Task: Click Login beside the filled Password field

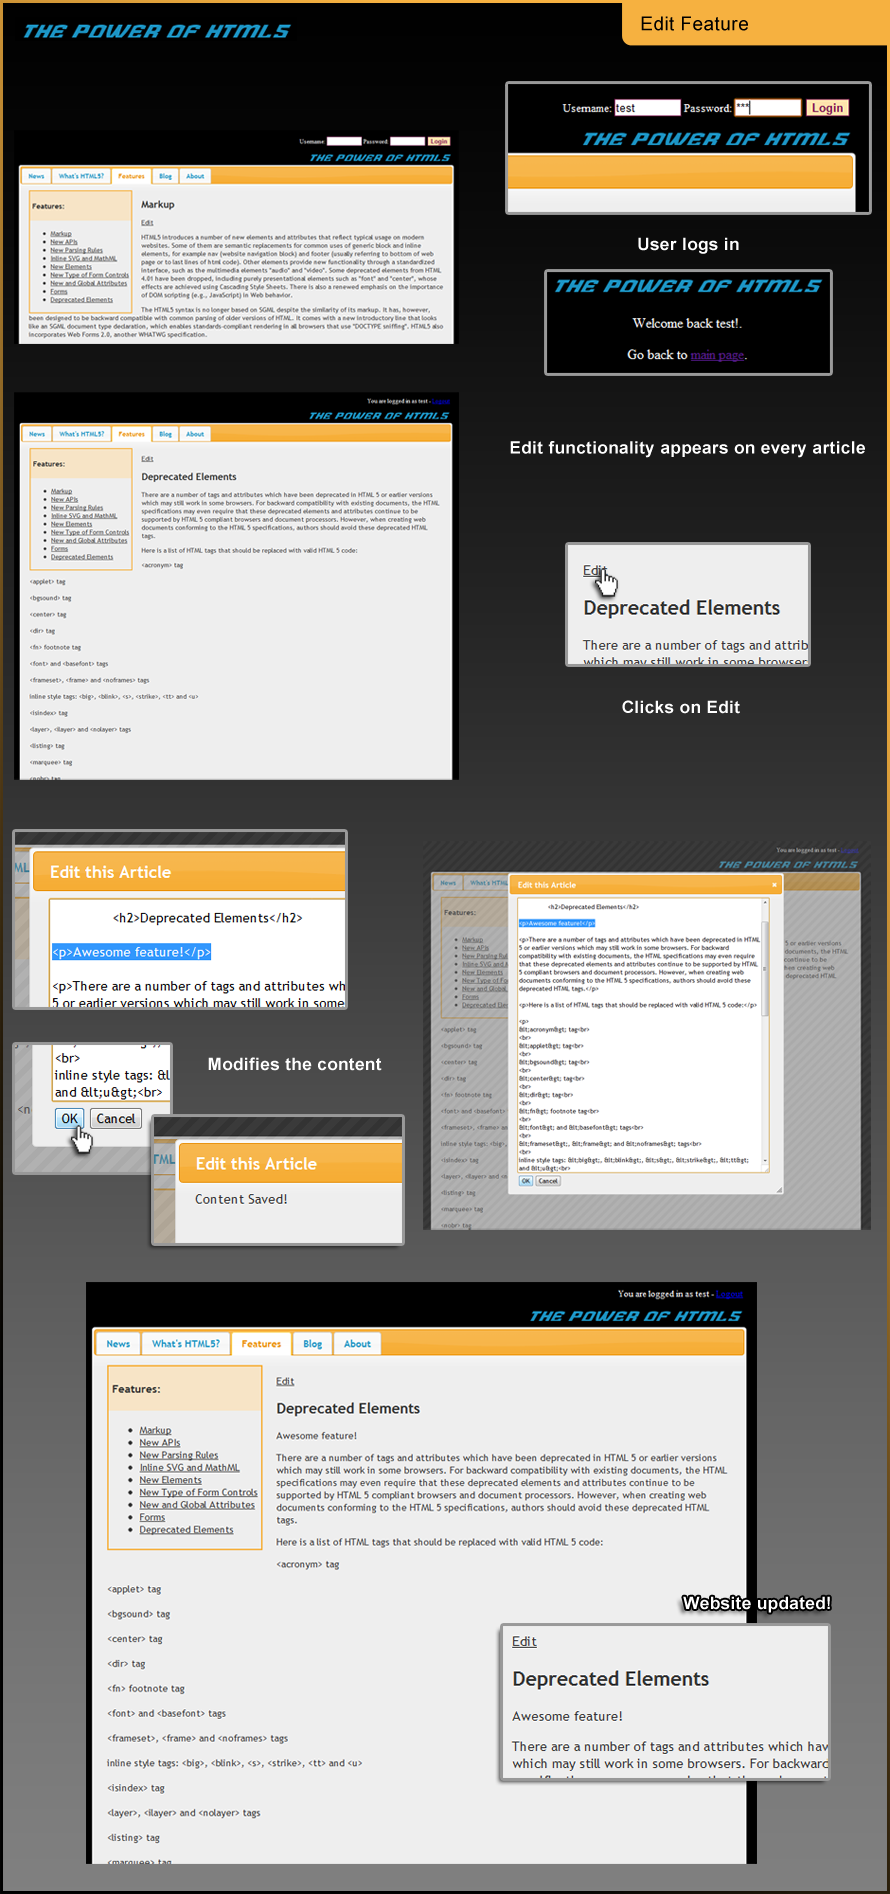Action: pyautogui.click(x=827, y=108)
